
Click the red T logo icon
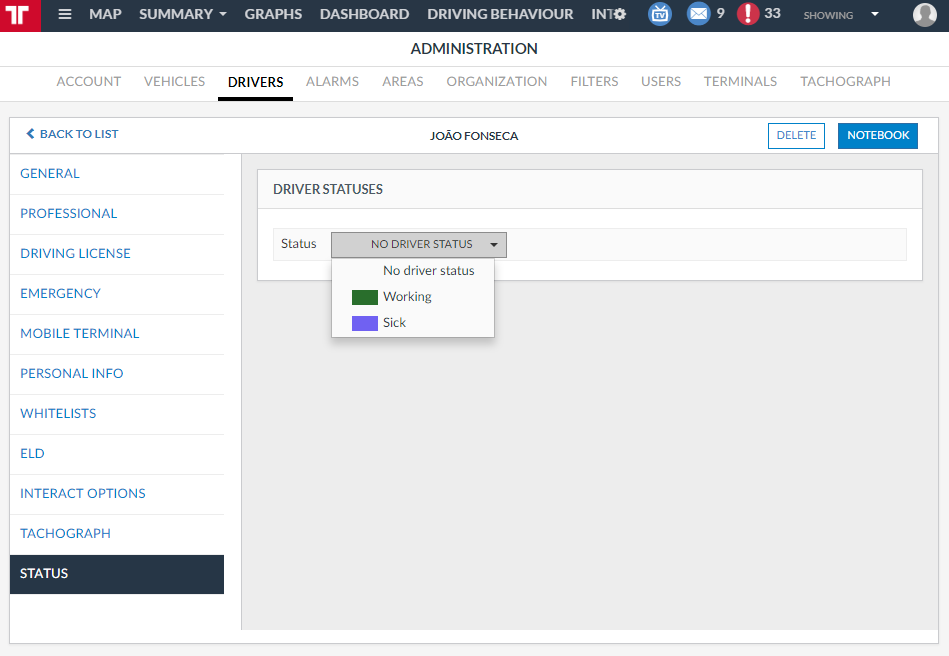tap(20, 15)
